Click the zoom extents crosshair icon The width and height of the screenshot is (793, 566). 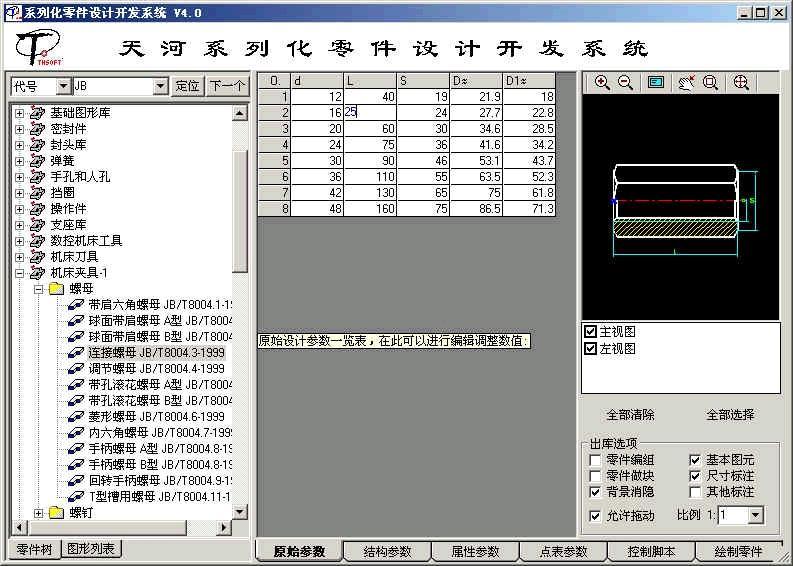tap(741, 83)
